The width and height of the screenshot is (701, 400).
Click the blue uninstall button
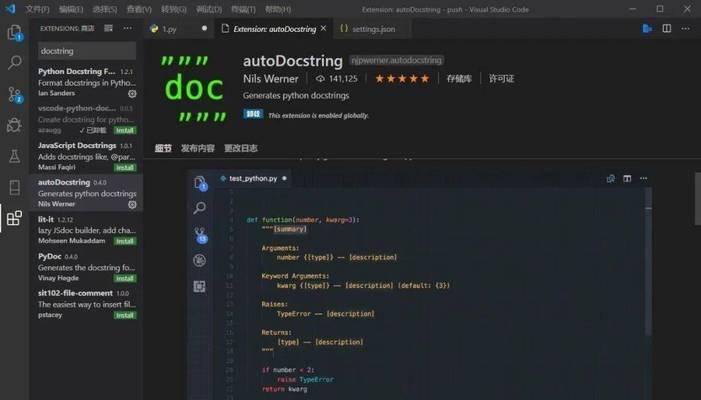[x=253, y=114]
